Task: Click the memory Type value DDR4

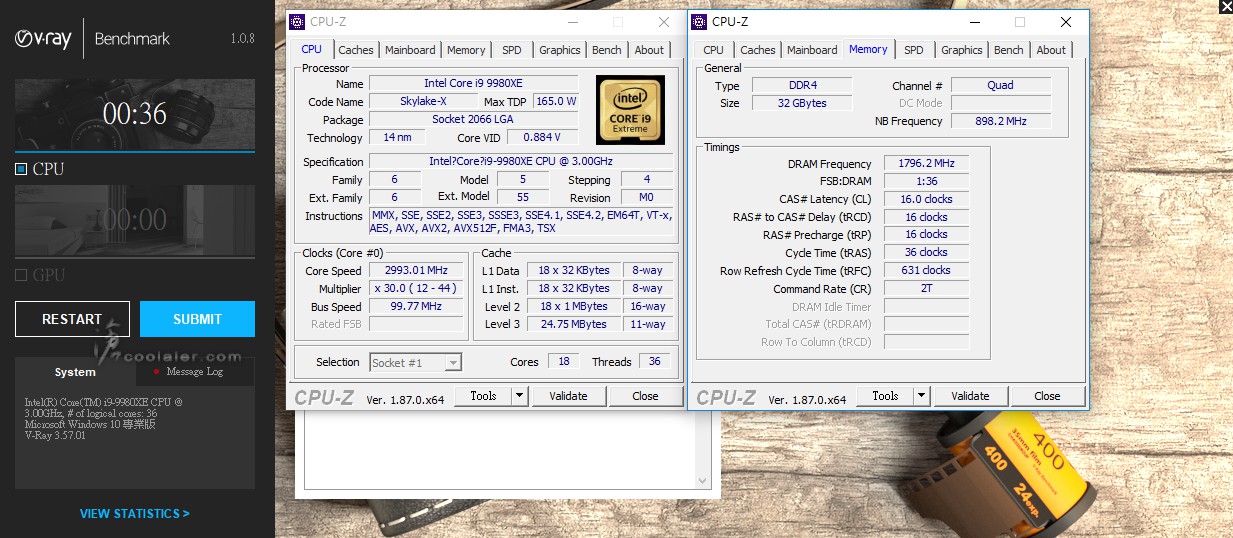Action: 803,86
